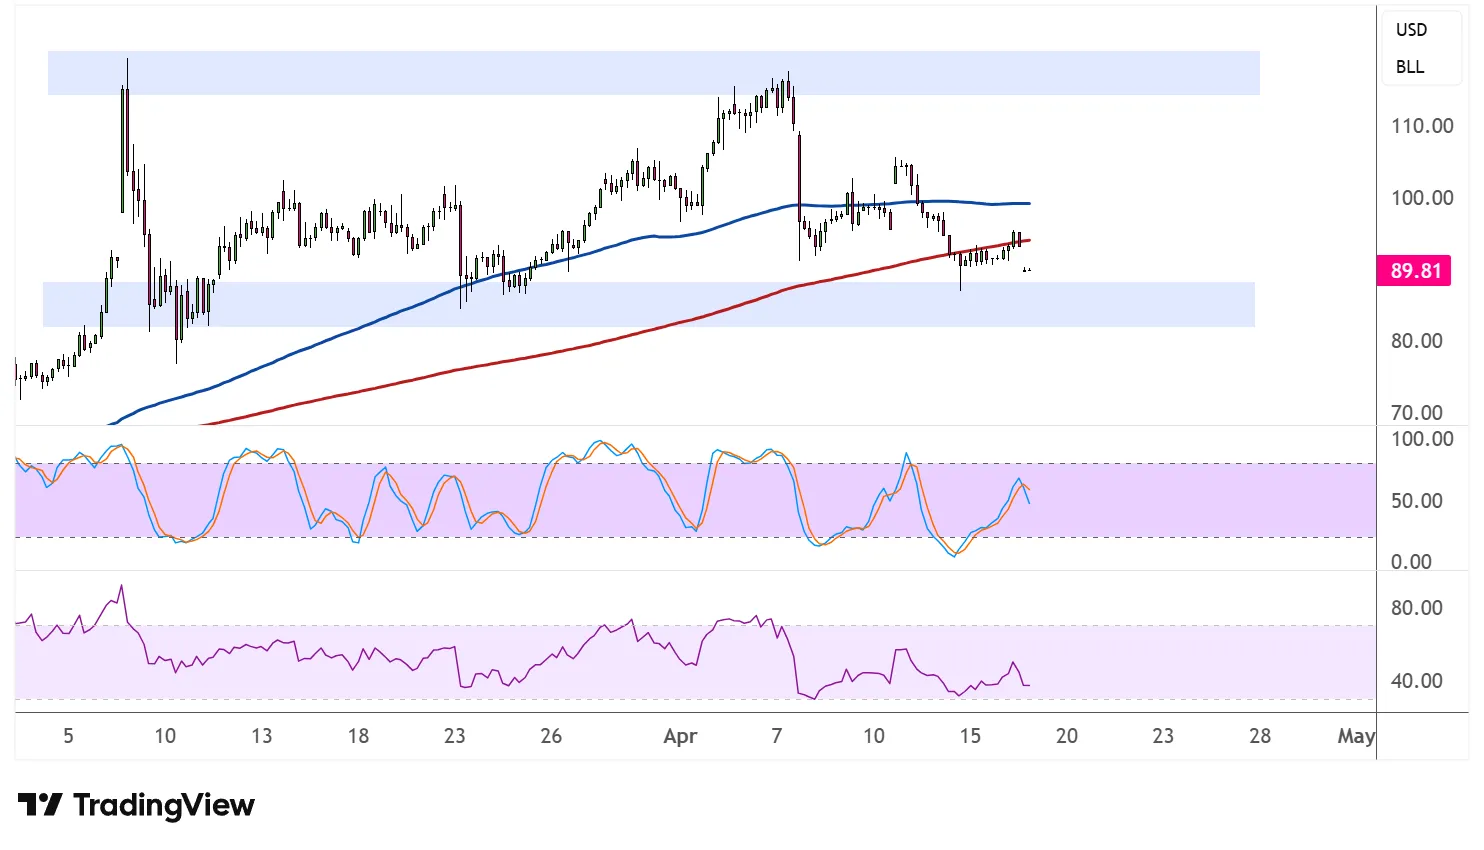Click the BLL symbol label
The image size is (1484, 850).
(x=1409, y=67)
